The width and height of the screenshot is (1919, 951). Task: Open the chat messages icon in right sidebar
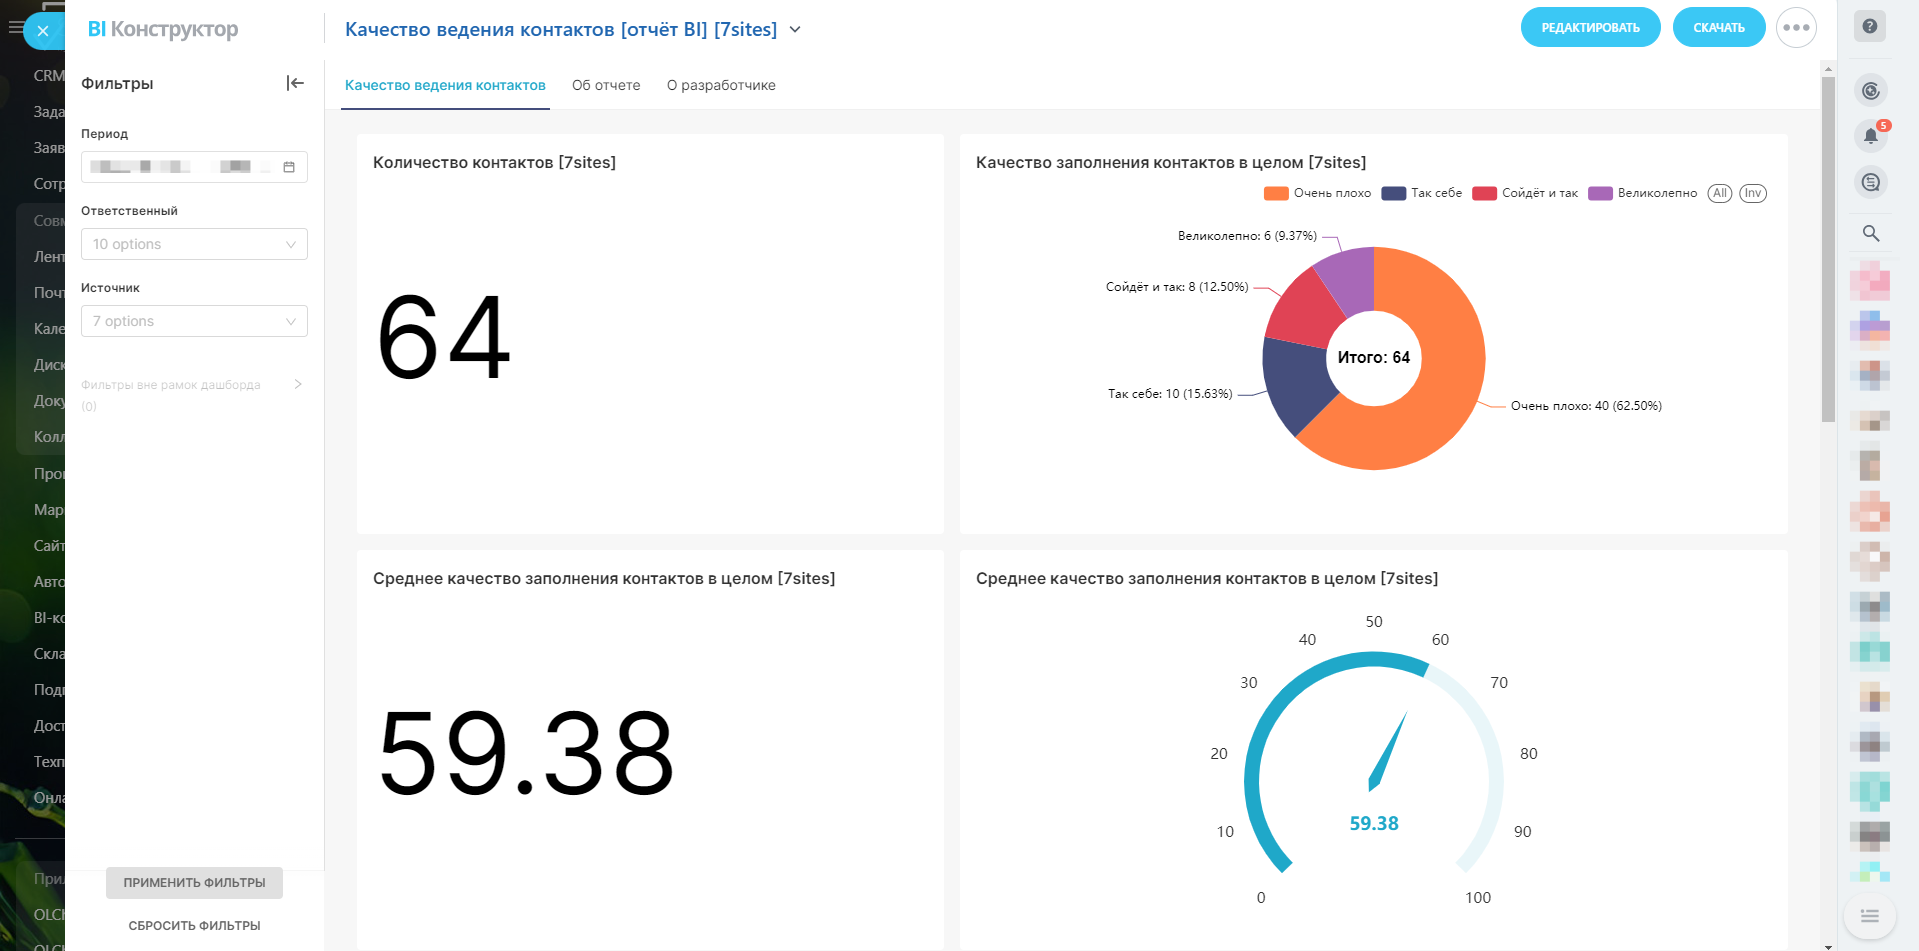tap(1871, 182)
